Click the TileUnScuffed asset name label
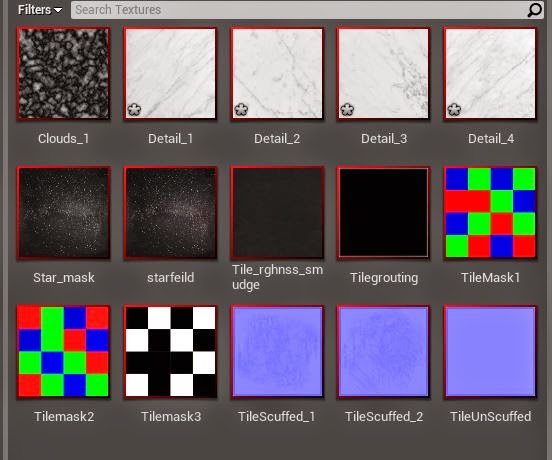 tap(491, 417)
